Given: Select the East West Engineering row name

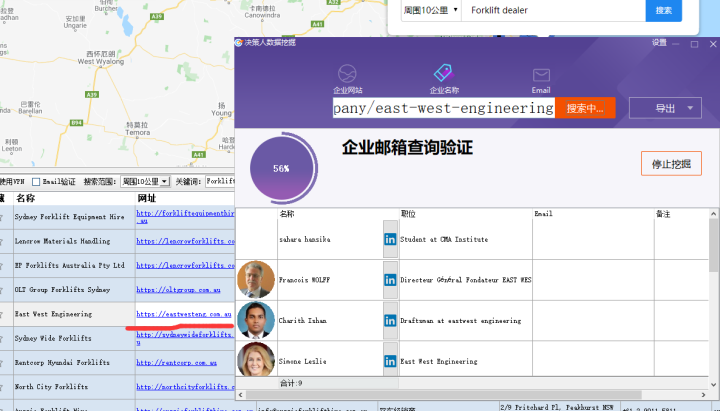Looking at the screenshot, I should point(53,314).
